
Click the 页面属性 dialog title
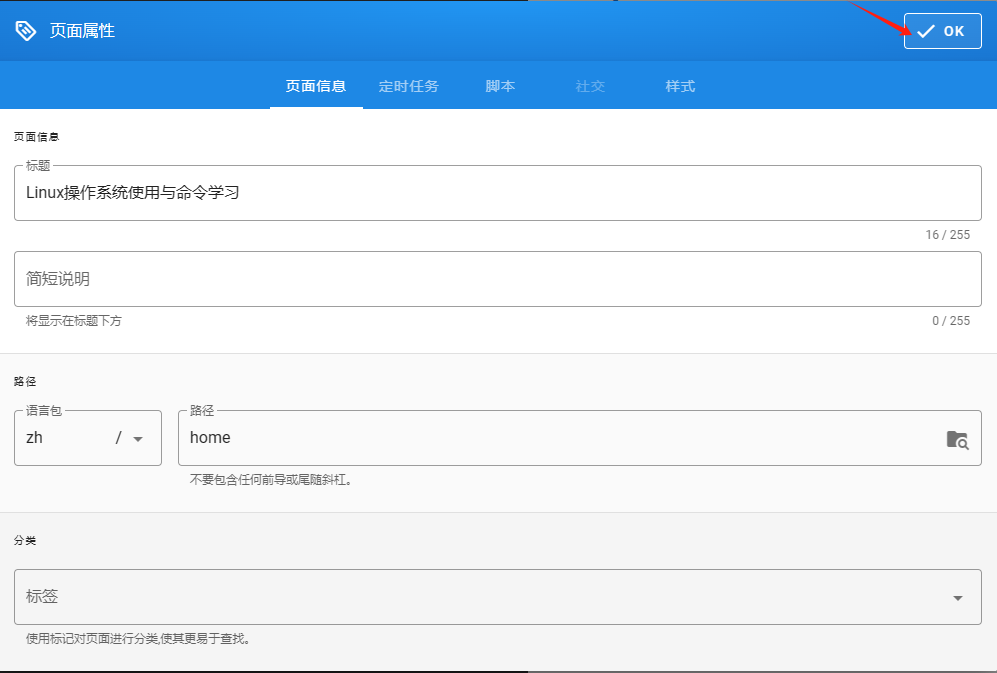tap(82, 31)
